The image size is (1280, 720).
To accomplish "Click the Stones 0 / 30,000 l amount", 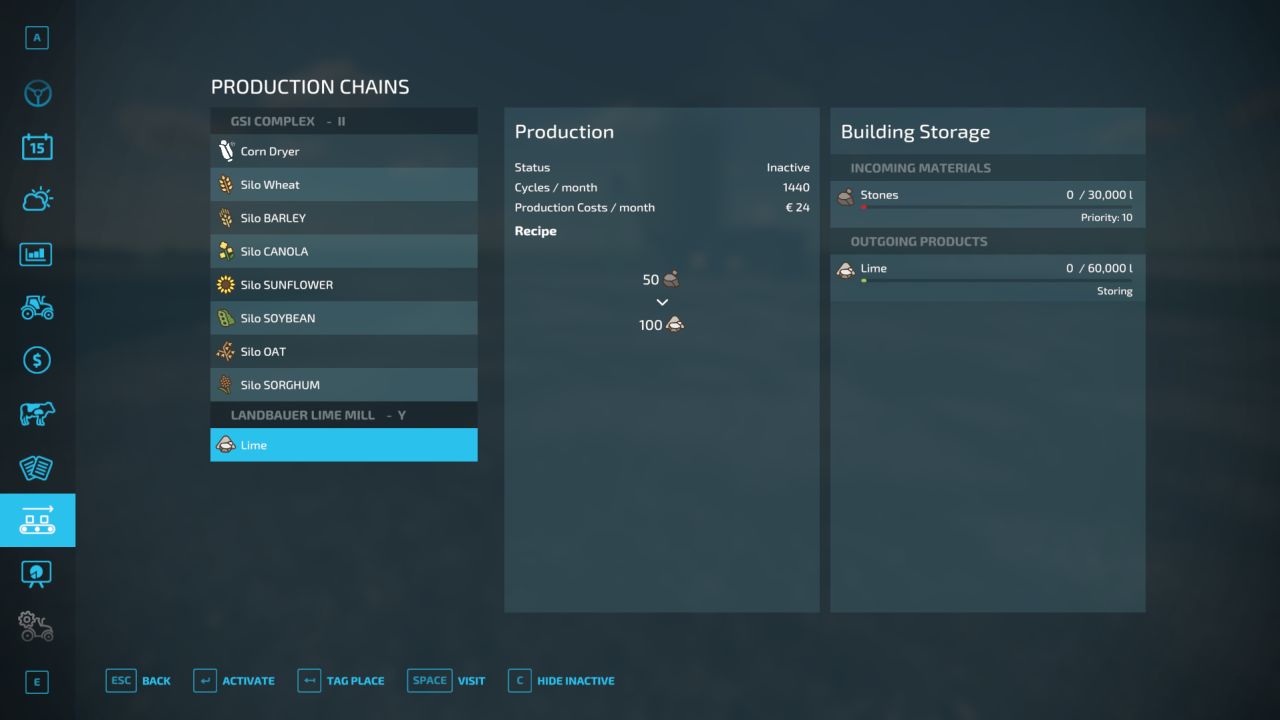I will [x=1099, y=195].
